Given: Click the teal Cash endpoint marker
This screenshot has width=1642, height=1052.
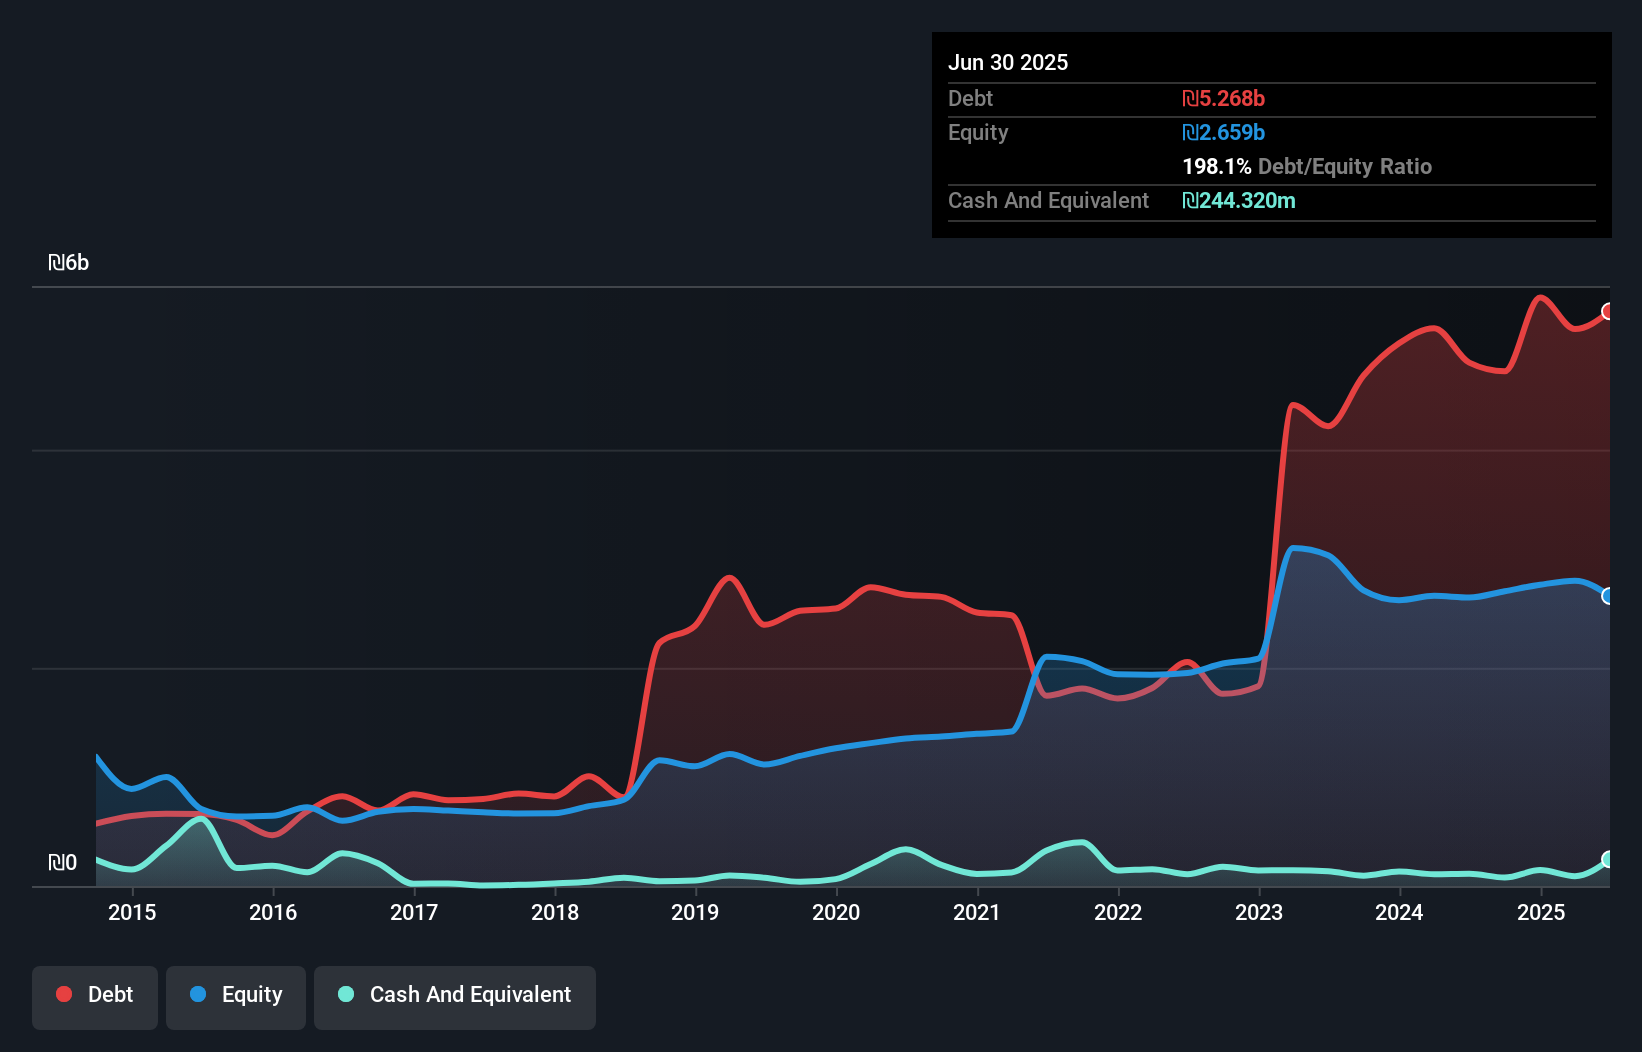Looking at the screenshot, I should 1608,859.
